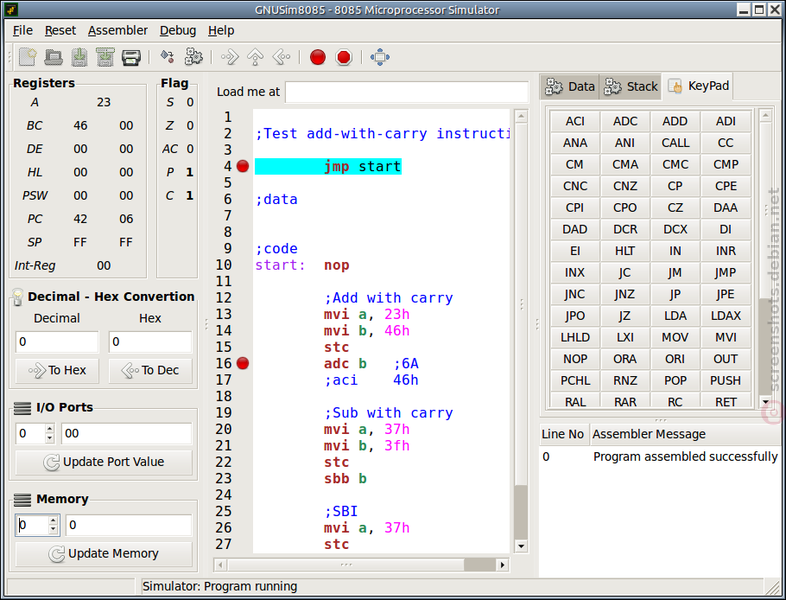Decrement the Memory address spinner
This screenshot has height=600, width=786.
pyautogui.click(x=53, y=530)
